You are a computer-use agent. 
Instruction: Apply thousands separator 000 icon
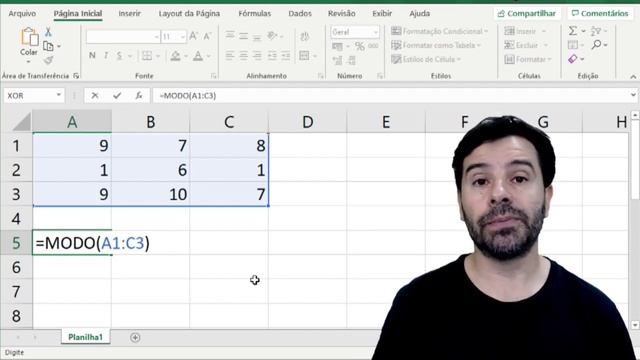coord(373,46)
